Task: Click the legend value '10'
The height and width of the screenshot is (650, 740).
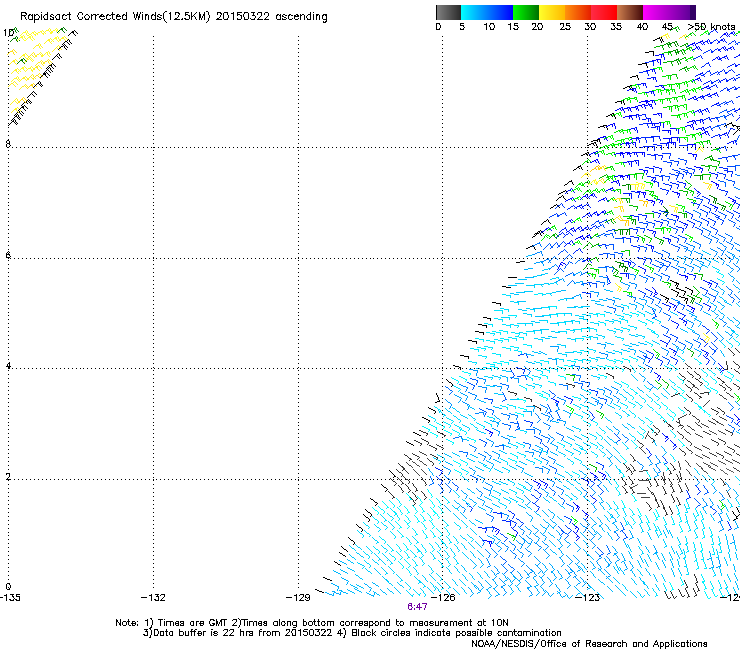Action: (489, 27)
